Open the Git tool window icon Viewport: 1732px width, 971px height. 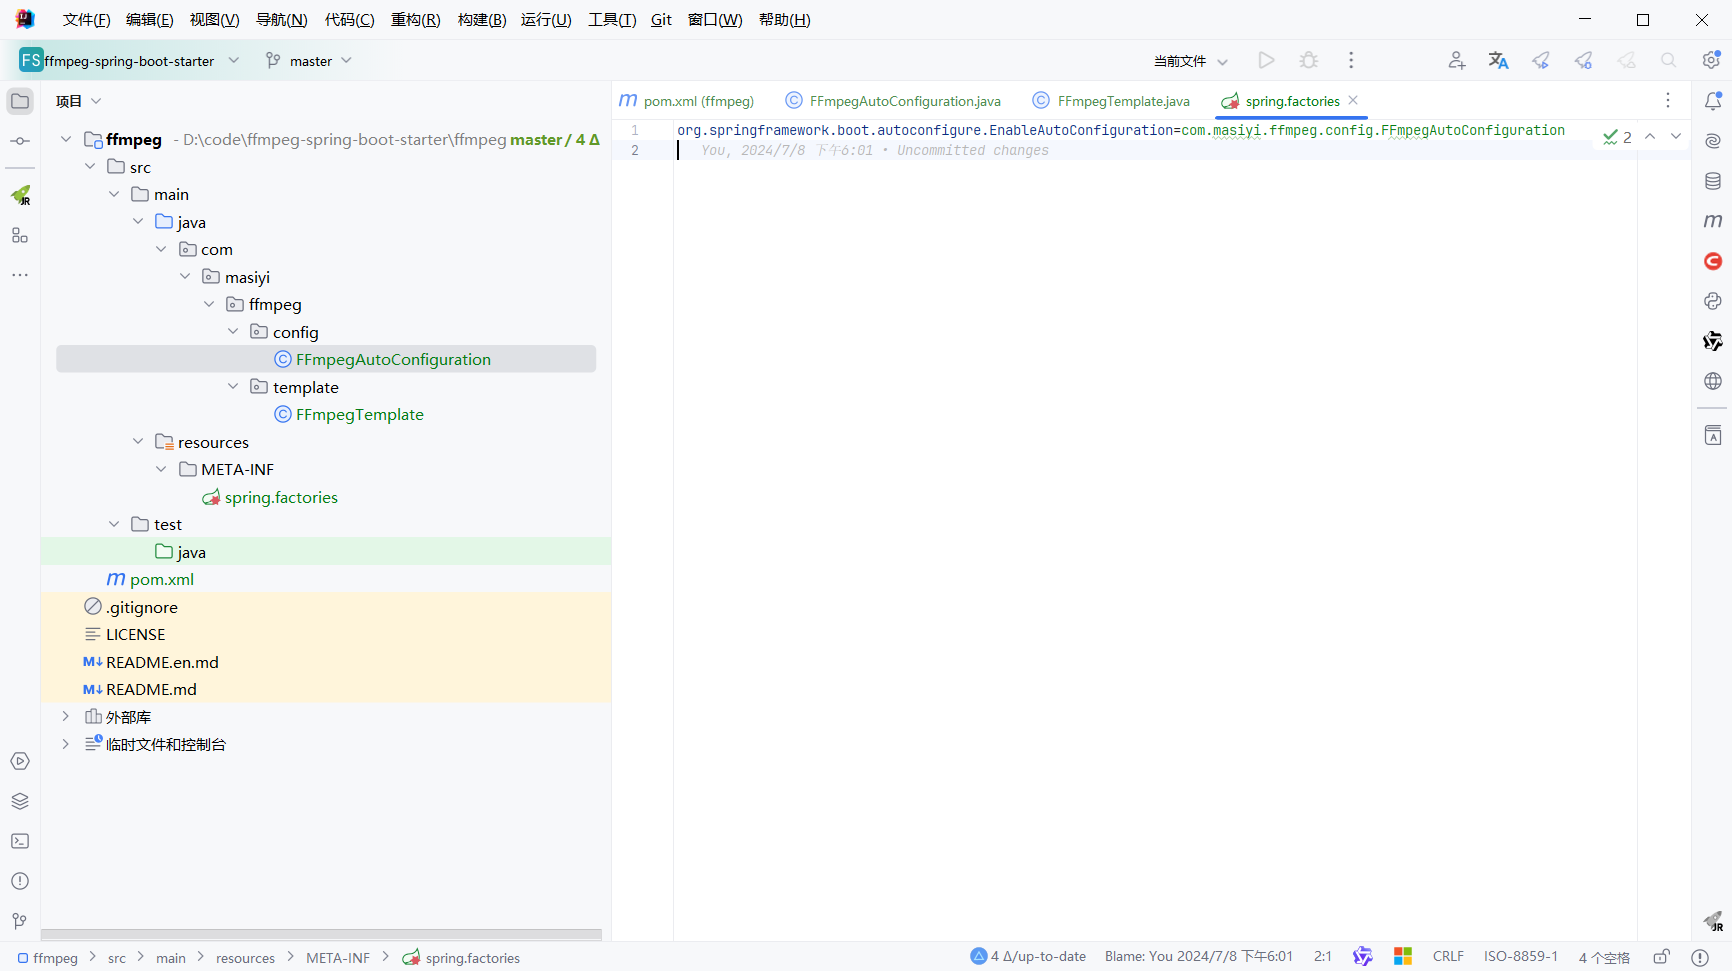pyautogui.click(x=20, y=921)
